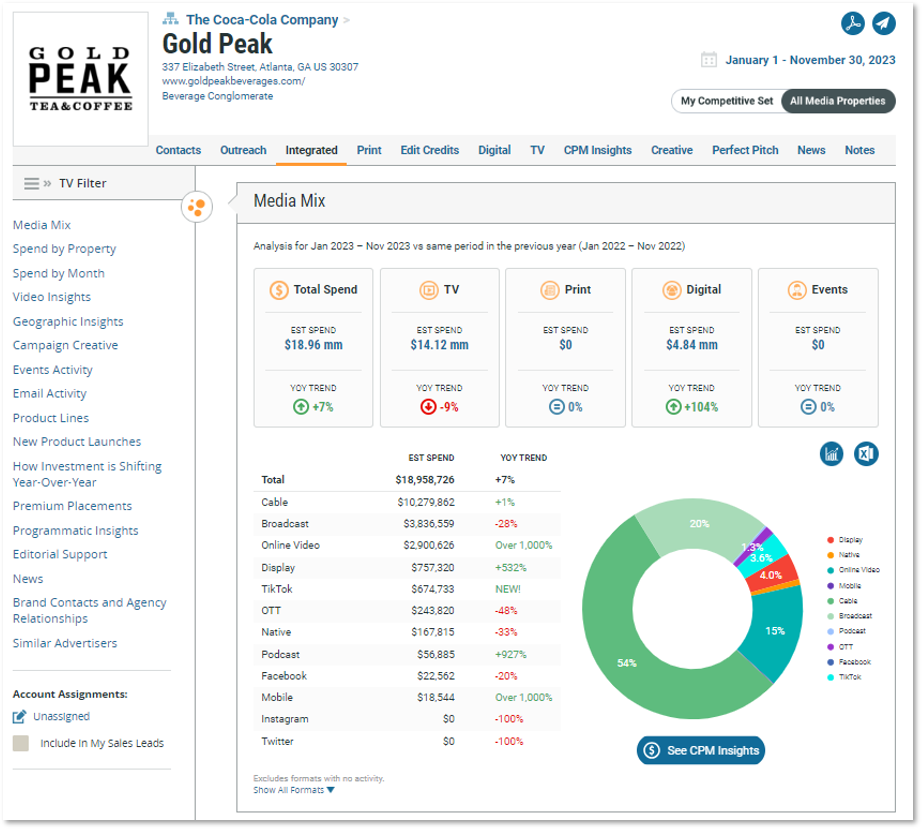Click the date range January 1 - November 30, 2023

click(810, 60)
